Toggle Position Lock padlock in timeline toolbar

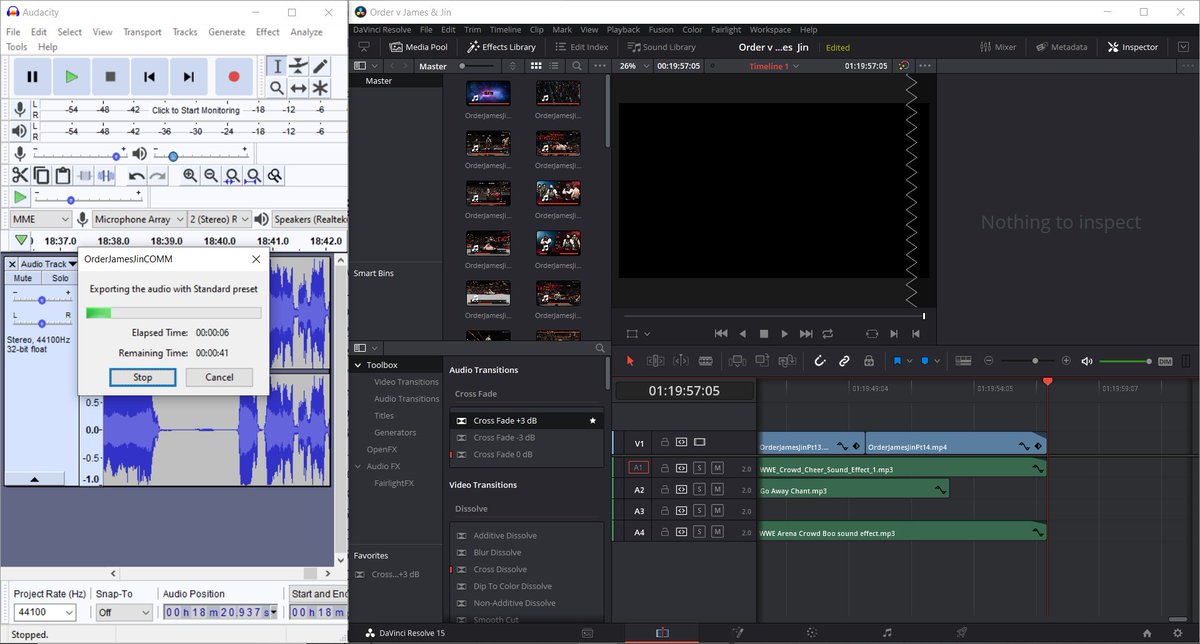click(869, 361)
